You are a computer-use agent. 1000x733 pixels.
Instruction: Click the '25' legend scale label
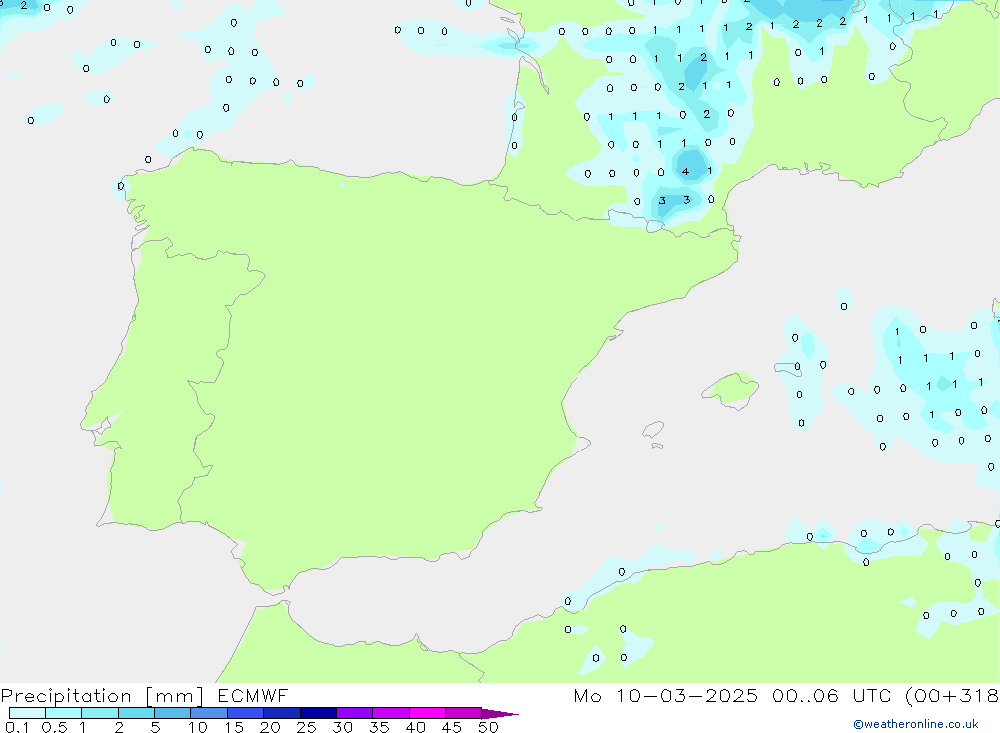[x=307, y=727]
